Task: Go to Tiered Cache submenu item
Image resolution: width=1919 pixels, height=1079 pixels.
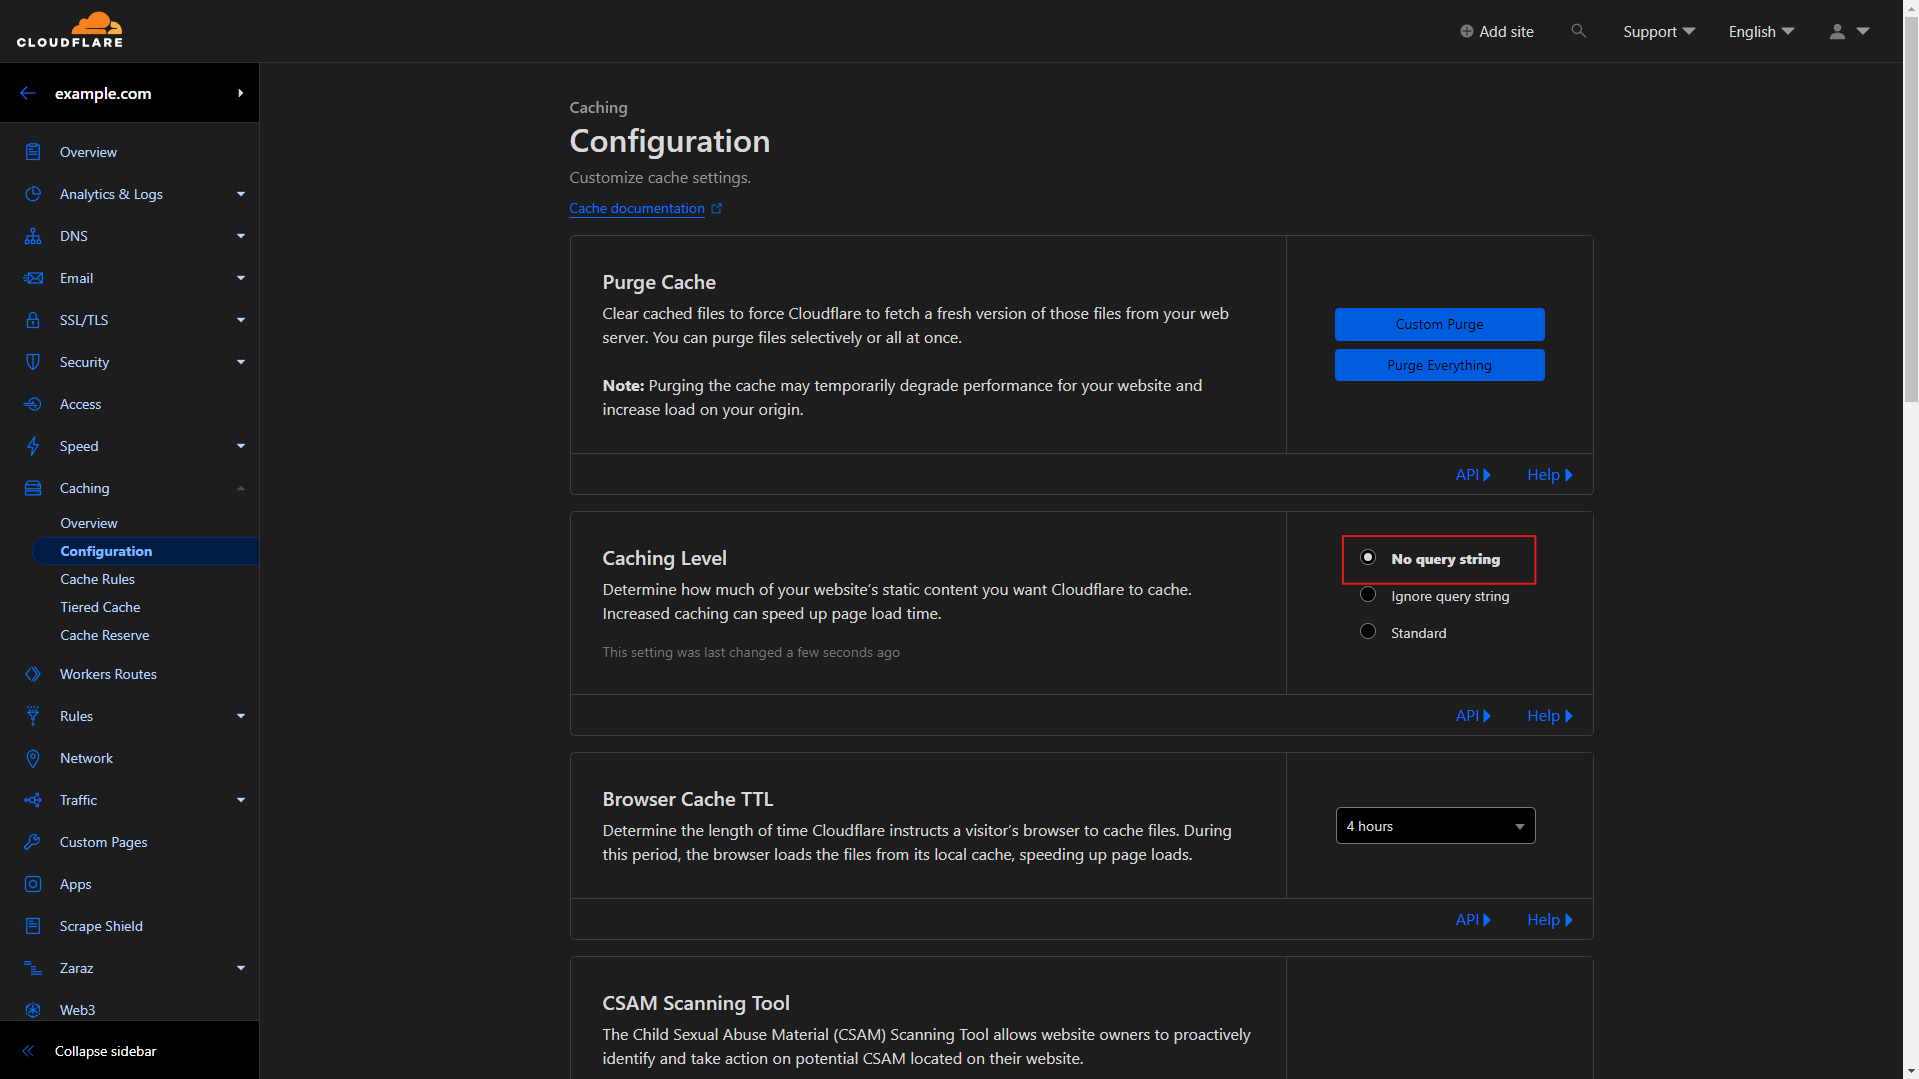Action: click(100, 607)
